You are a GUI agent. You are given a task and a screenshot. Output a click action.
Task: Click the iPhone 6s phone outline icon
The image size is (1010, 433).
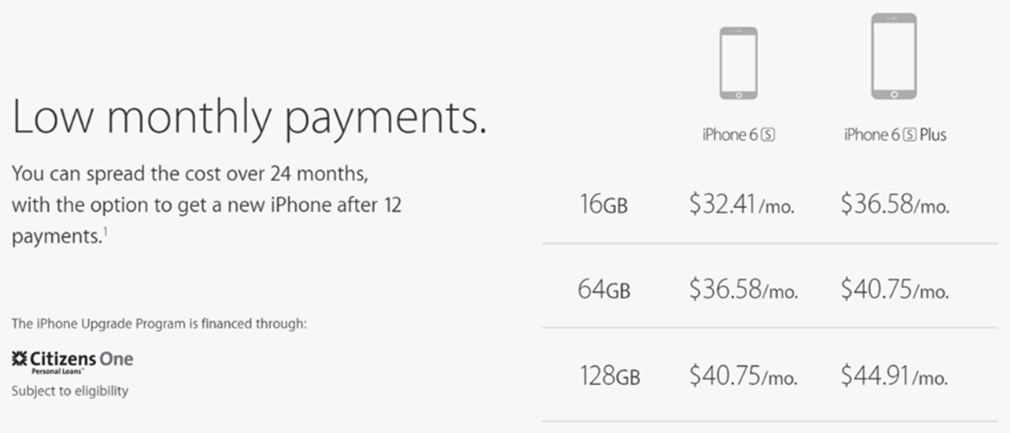(x=739, y=63)
